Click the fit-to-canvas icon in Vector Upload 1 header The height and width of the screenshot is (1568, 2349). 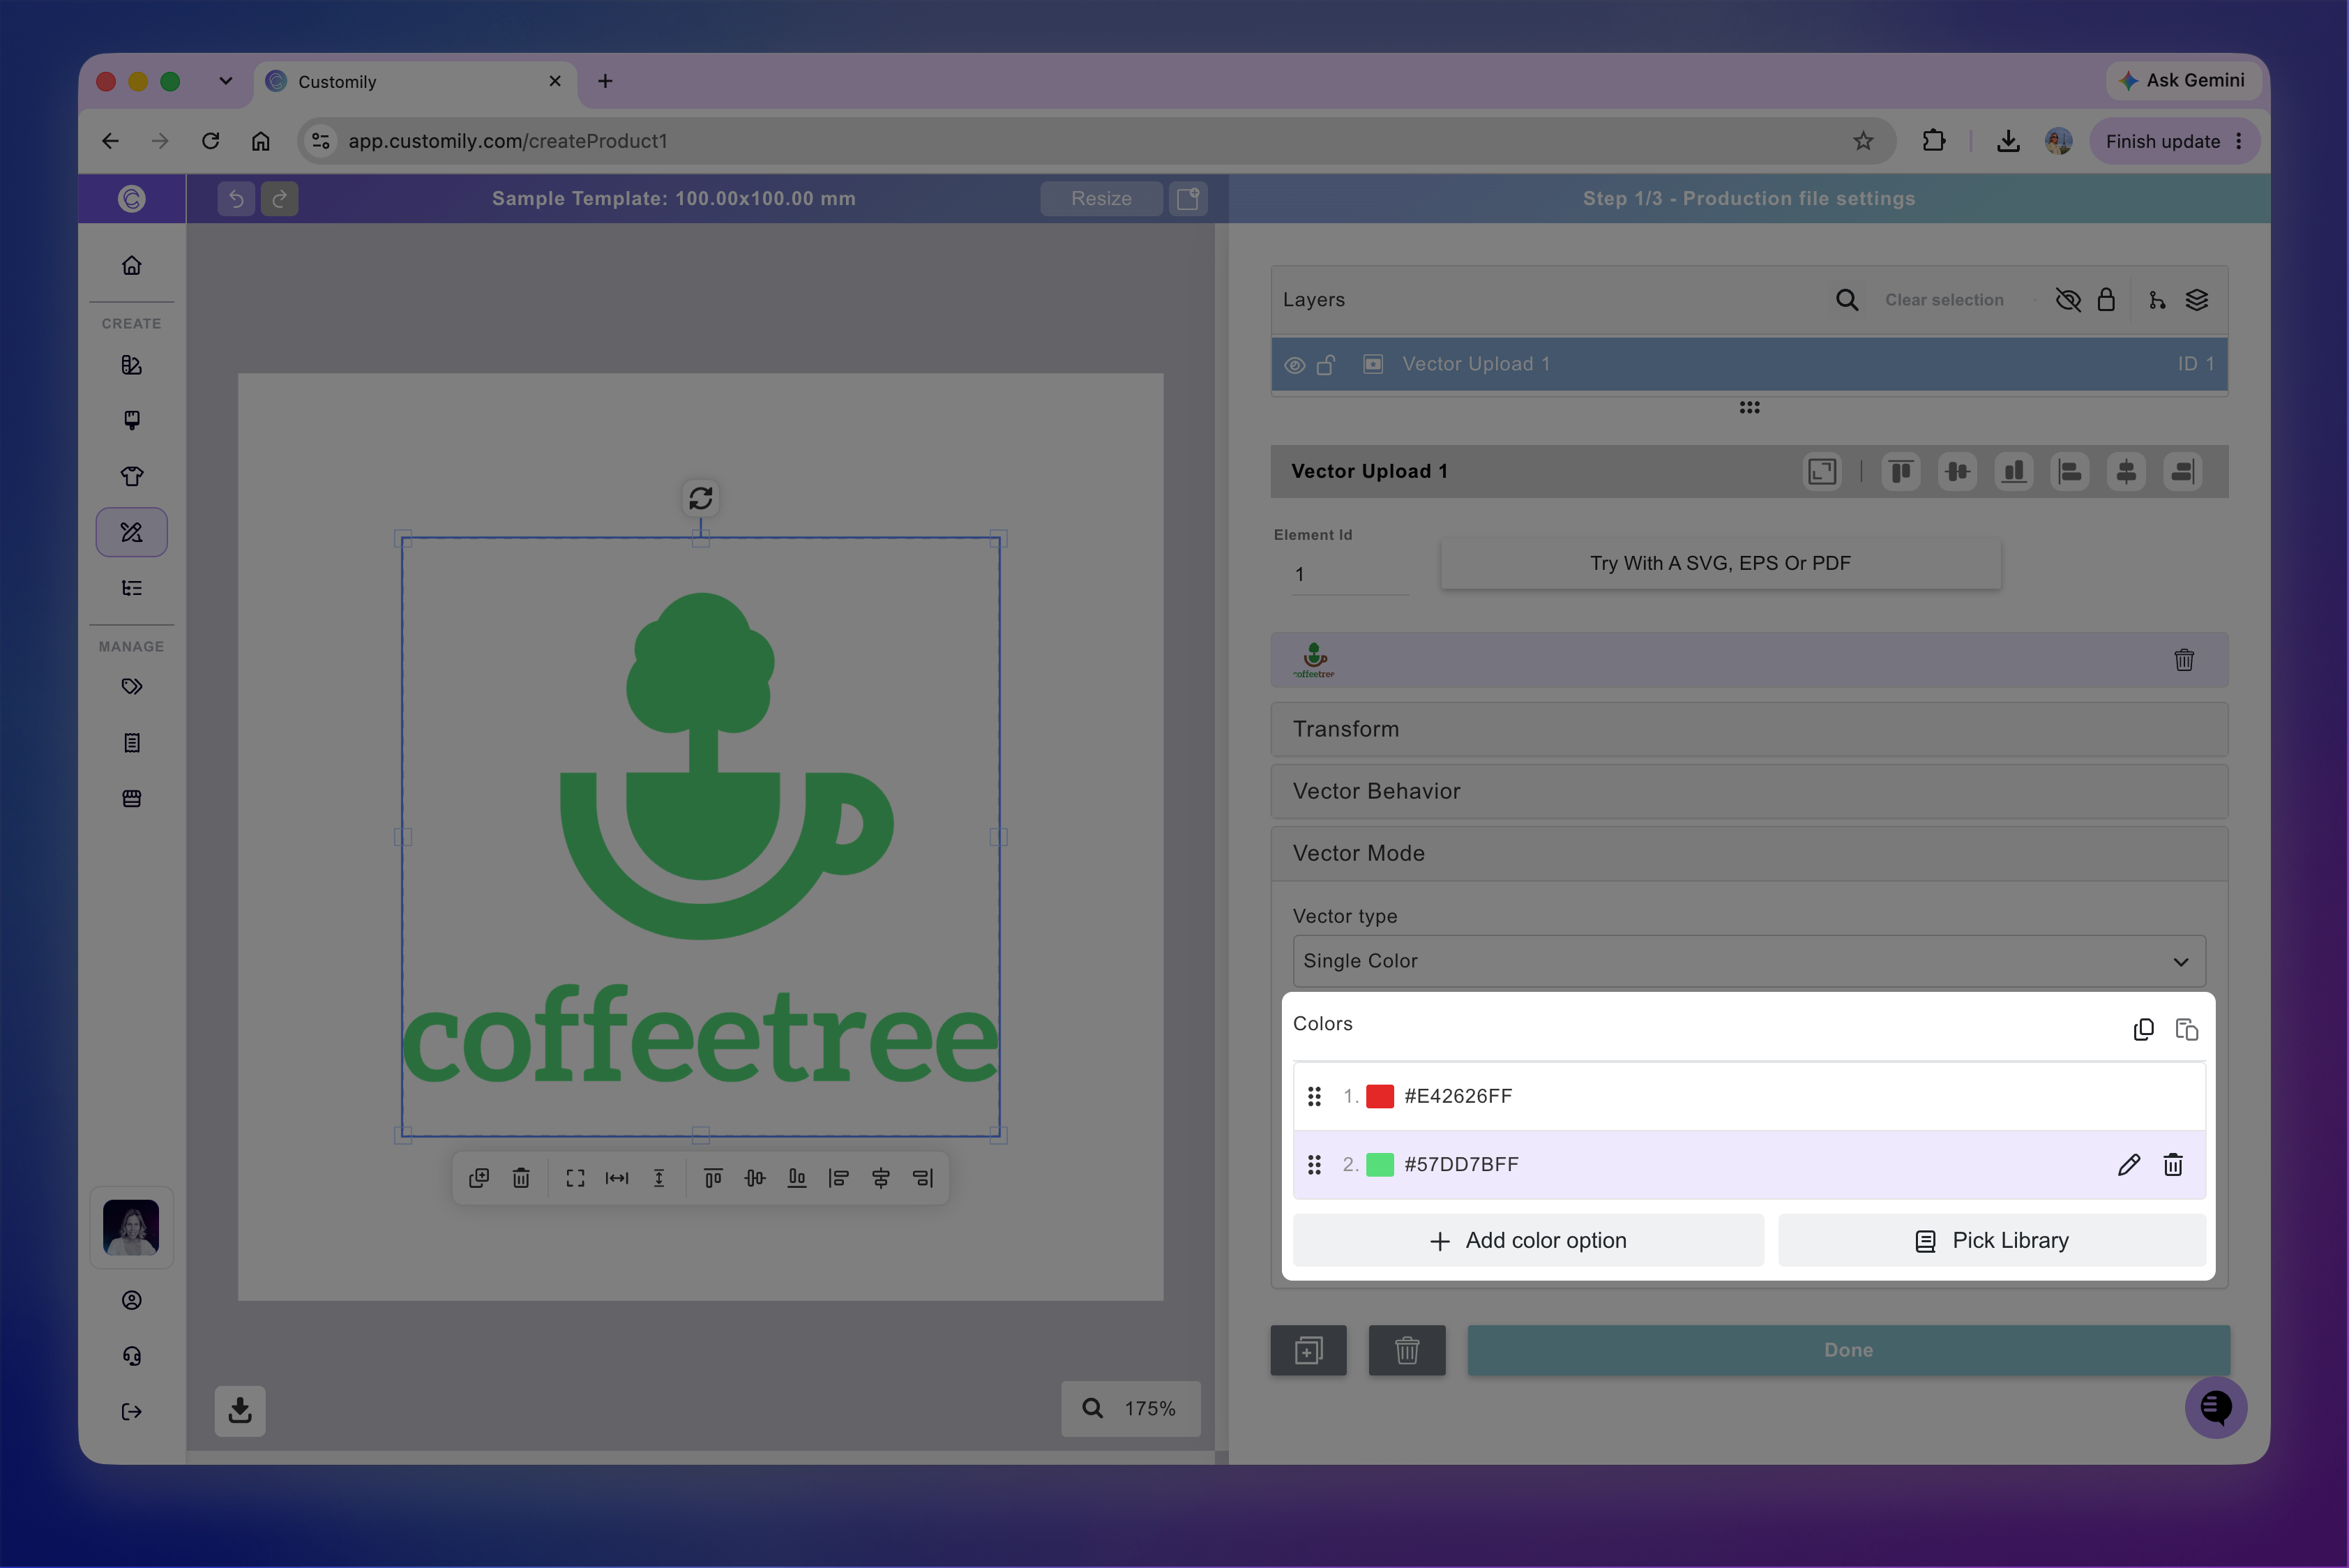pos(1822,471)
